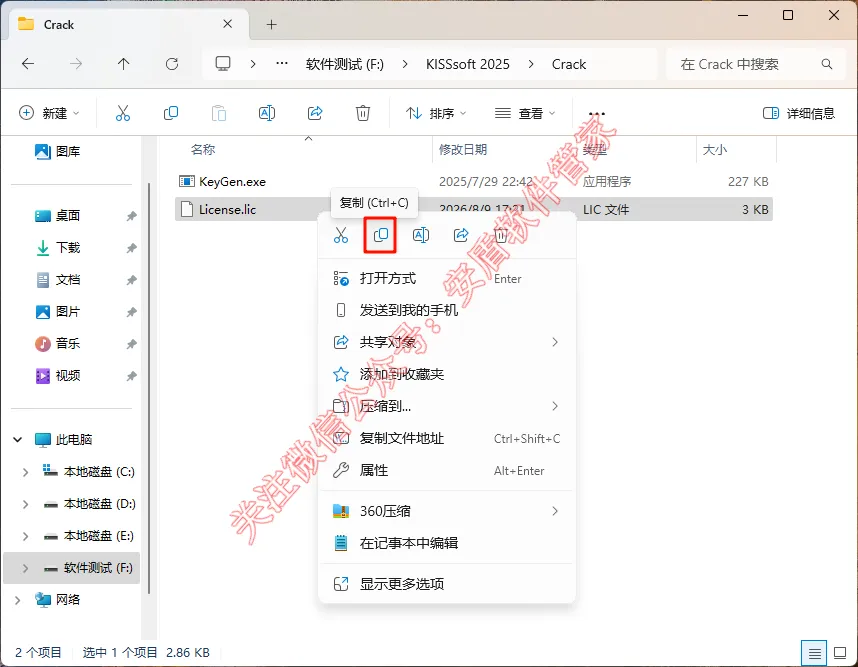
Task: Expand 本地磁盘 (C:) in the tree
Action: pyautogui.click(x=25, y=472)
